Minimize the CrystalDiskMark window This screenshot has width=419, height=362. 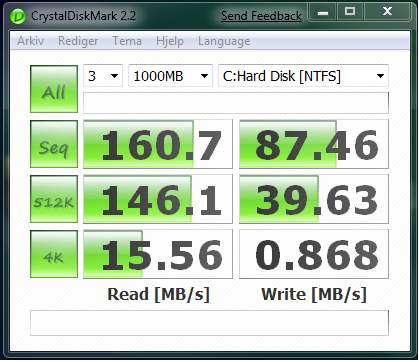[323, 12]
